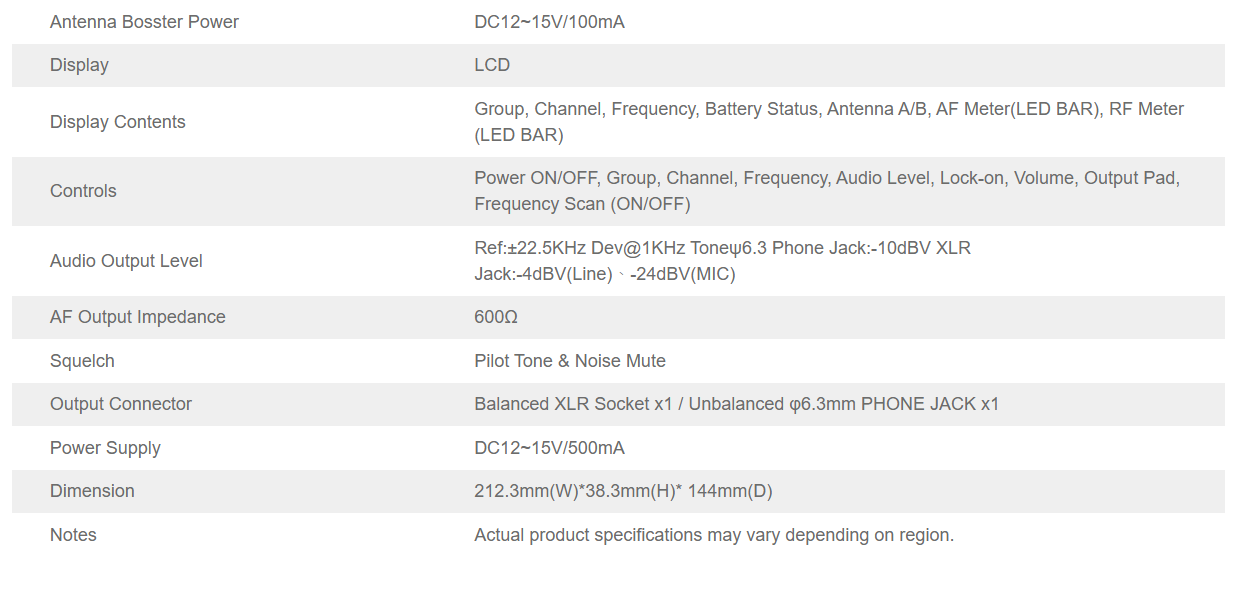Click the DC12~15V/100mA value
Screen dimensions: 1254x615
point(549,22)
